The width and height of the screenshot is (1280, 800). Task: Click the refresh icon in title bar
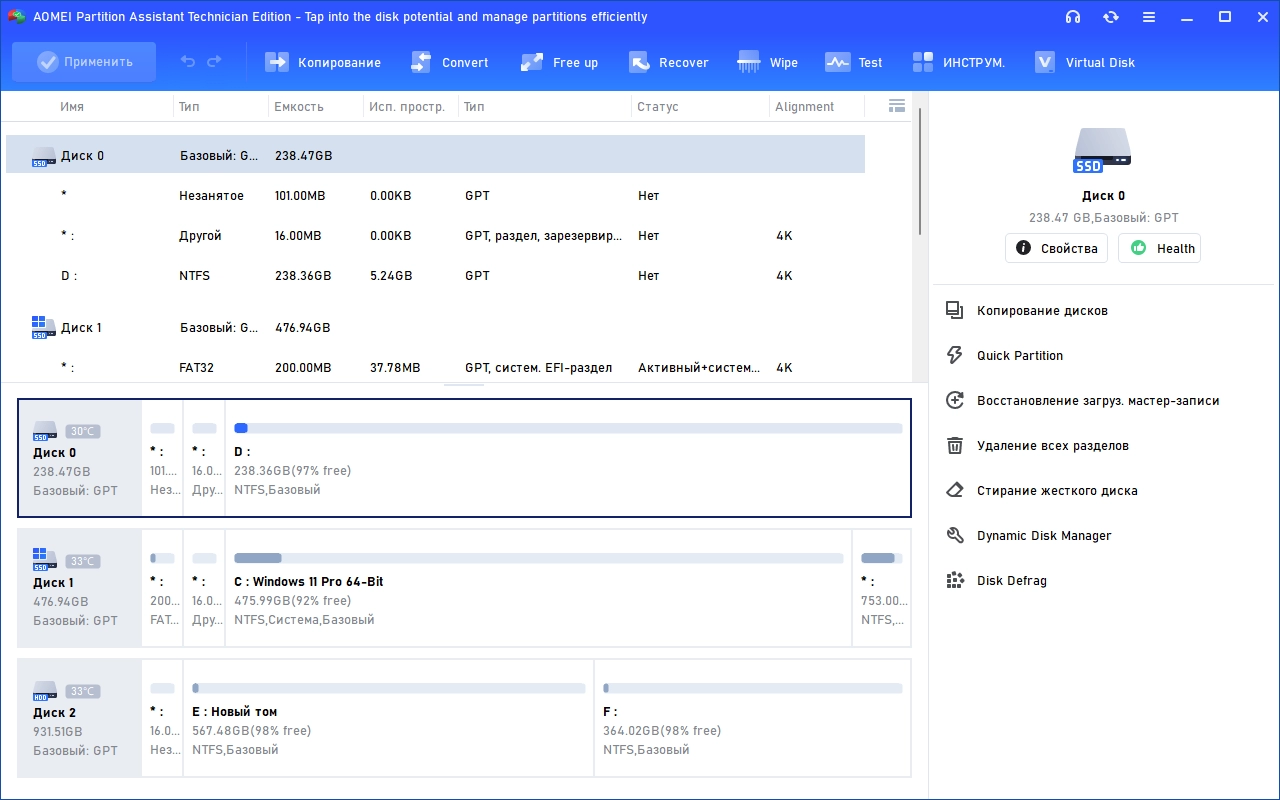click(x=1111, y=17)
